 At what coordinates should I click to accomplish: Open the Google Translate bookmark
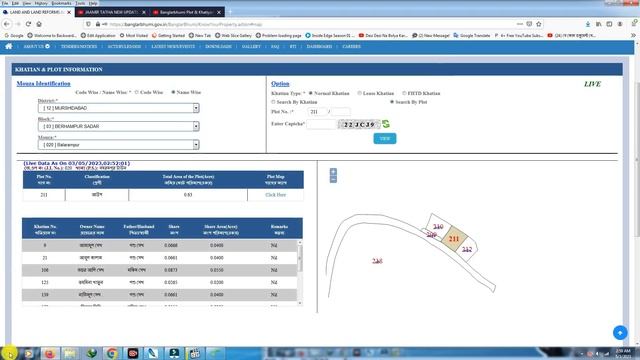coord(471,36)
